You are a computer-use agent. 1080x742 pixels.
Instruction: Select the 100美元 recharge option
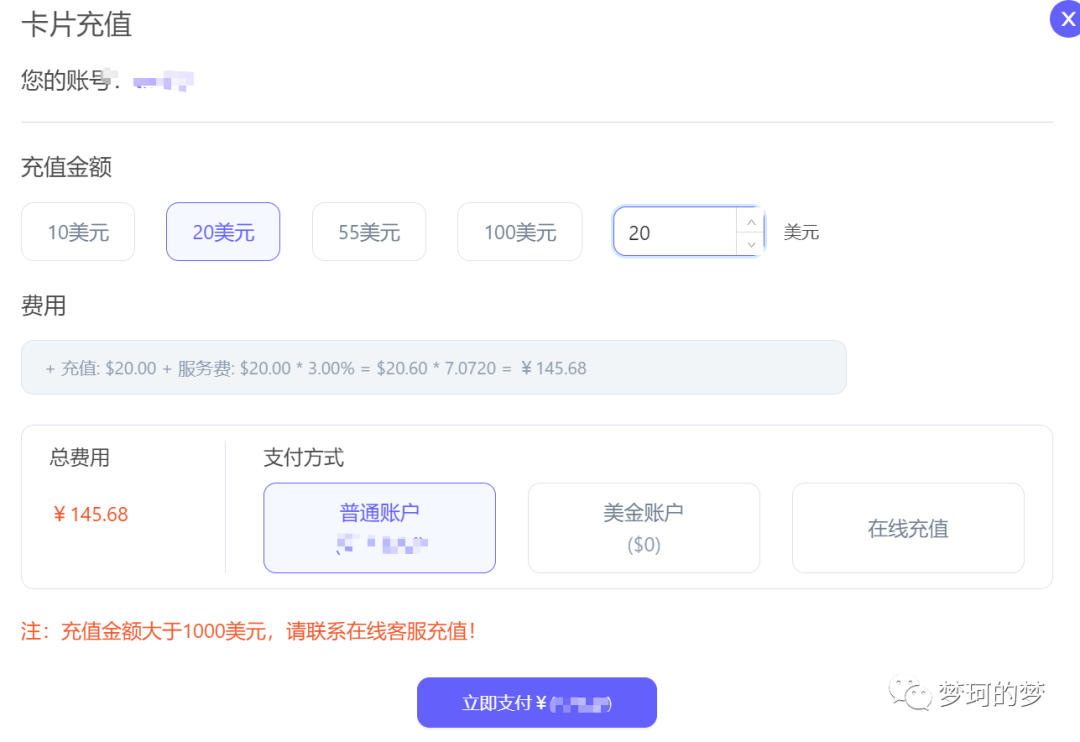pyautogui.click(x=519, y=232)
